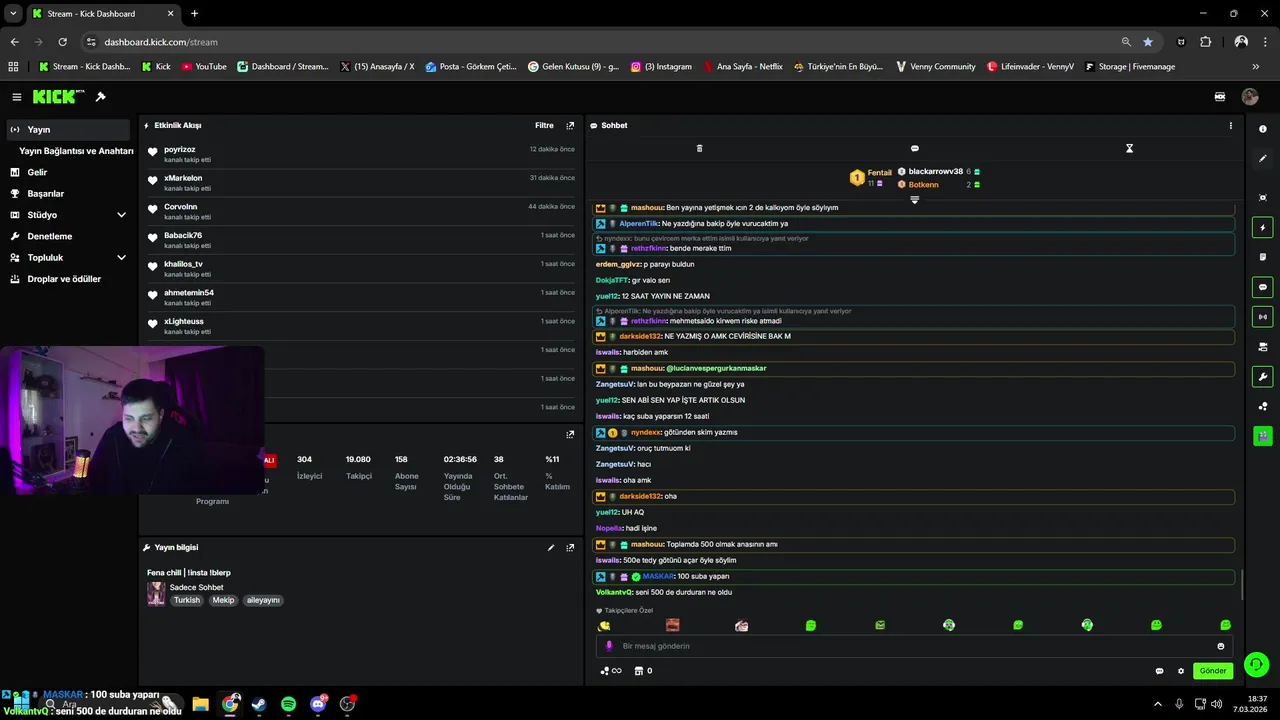The width and height of the screenshot is (1280, 720).
Task: Click the message input field Bir mesaj gönderin
Action: coord(912,646)
